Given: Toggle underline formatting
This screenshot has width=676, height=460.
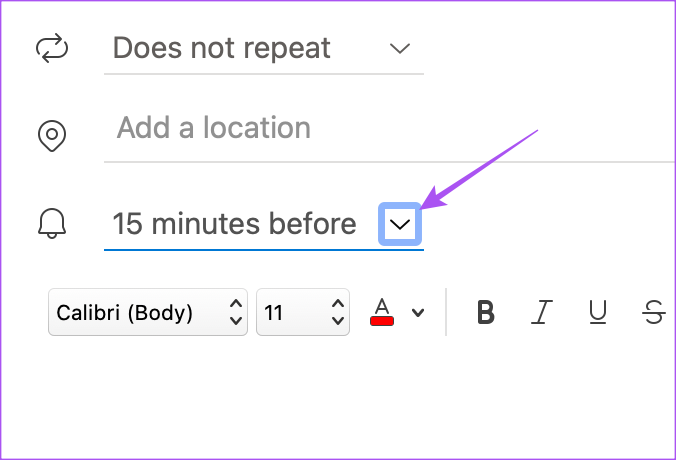Looking at the screenshot, I should tap(598, 313).
